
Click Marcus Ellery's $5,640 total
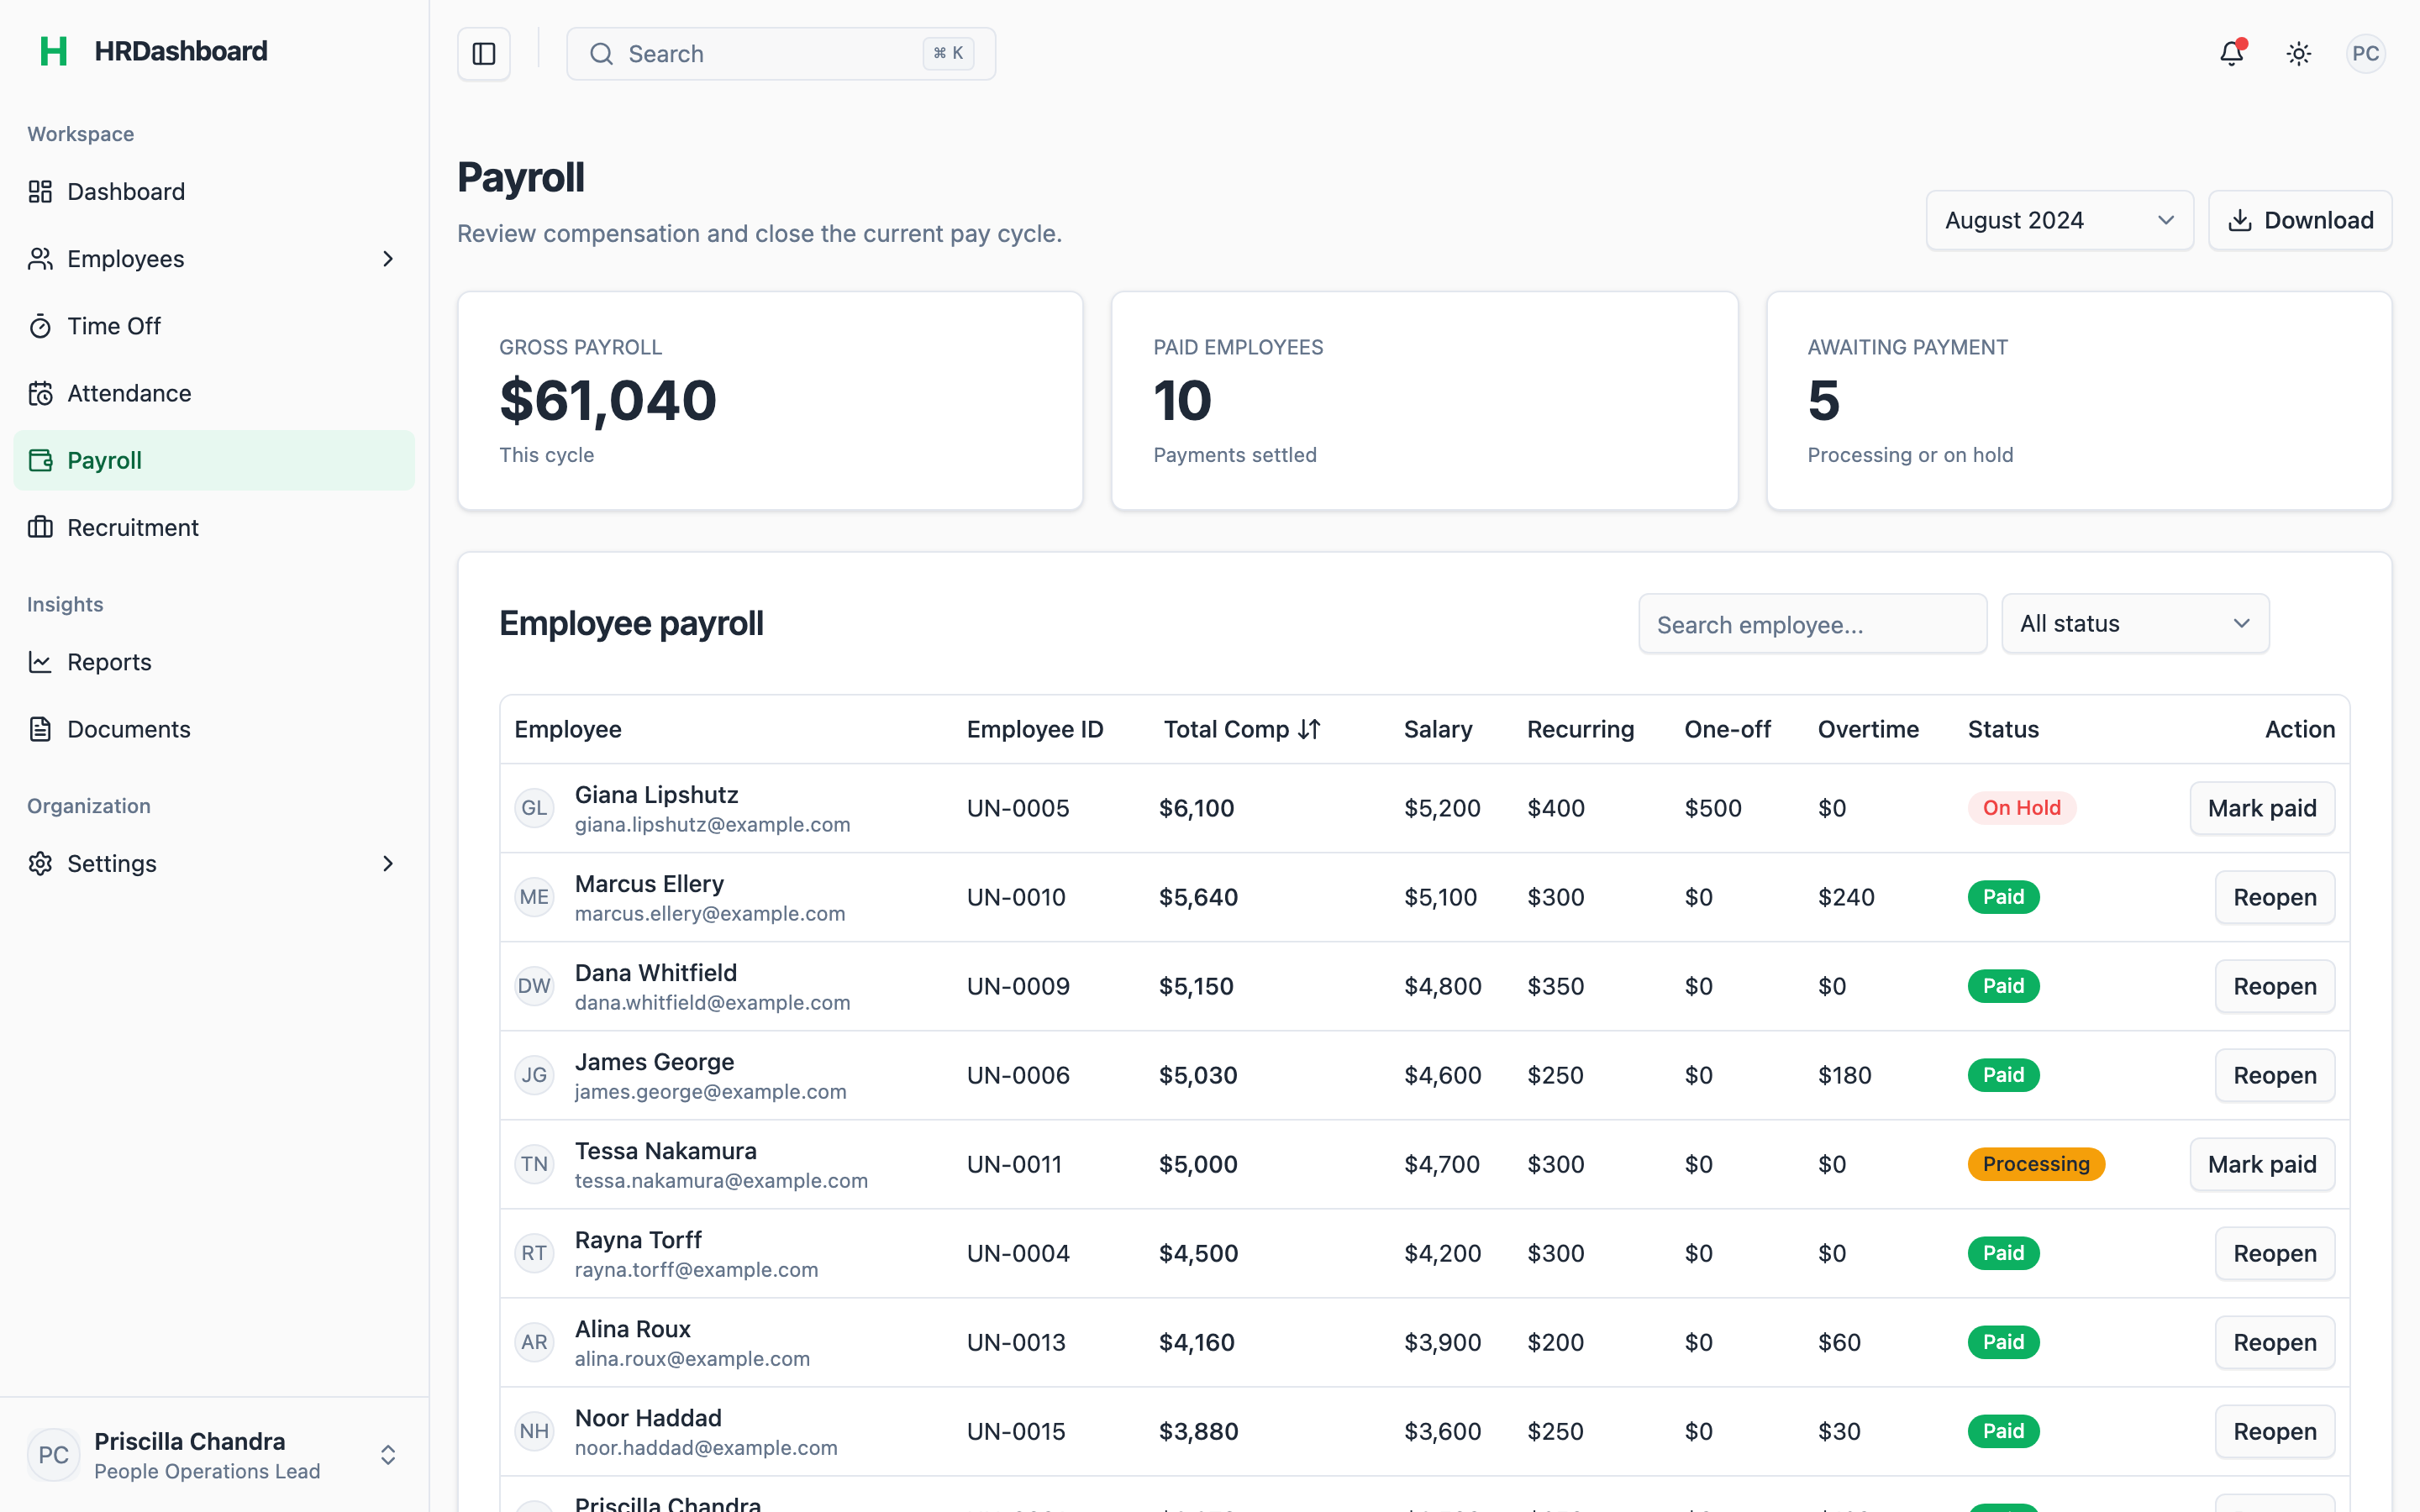[x=1198, y=897]
